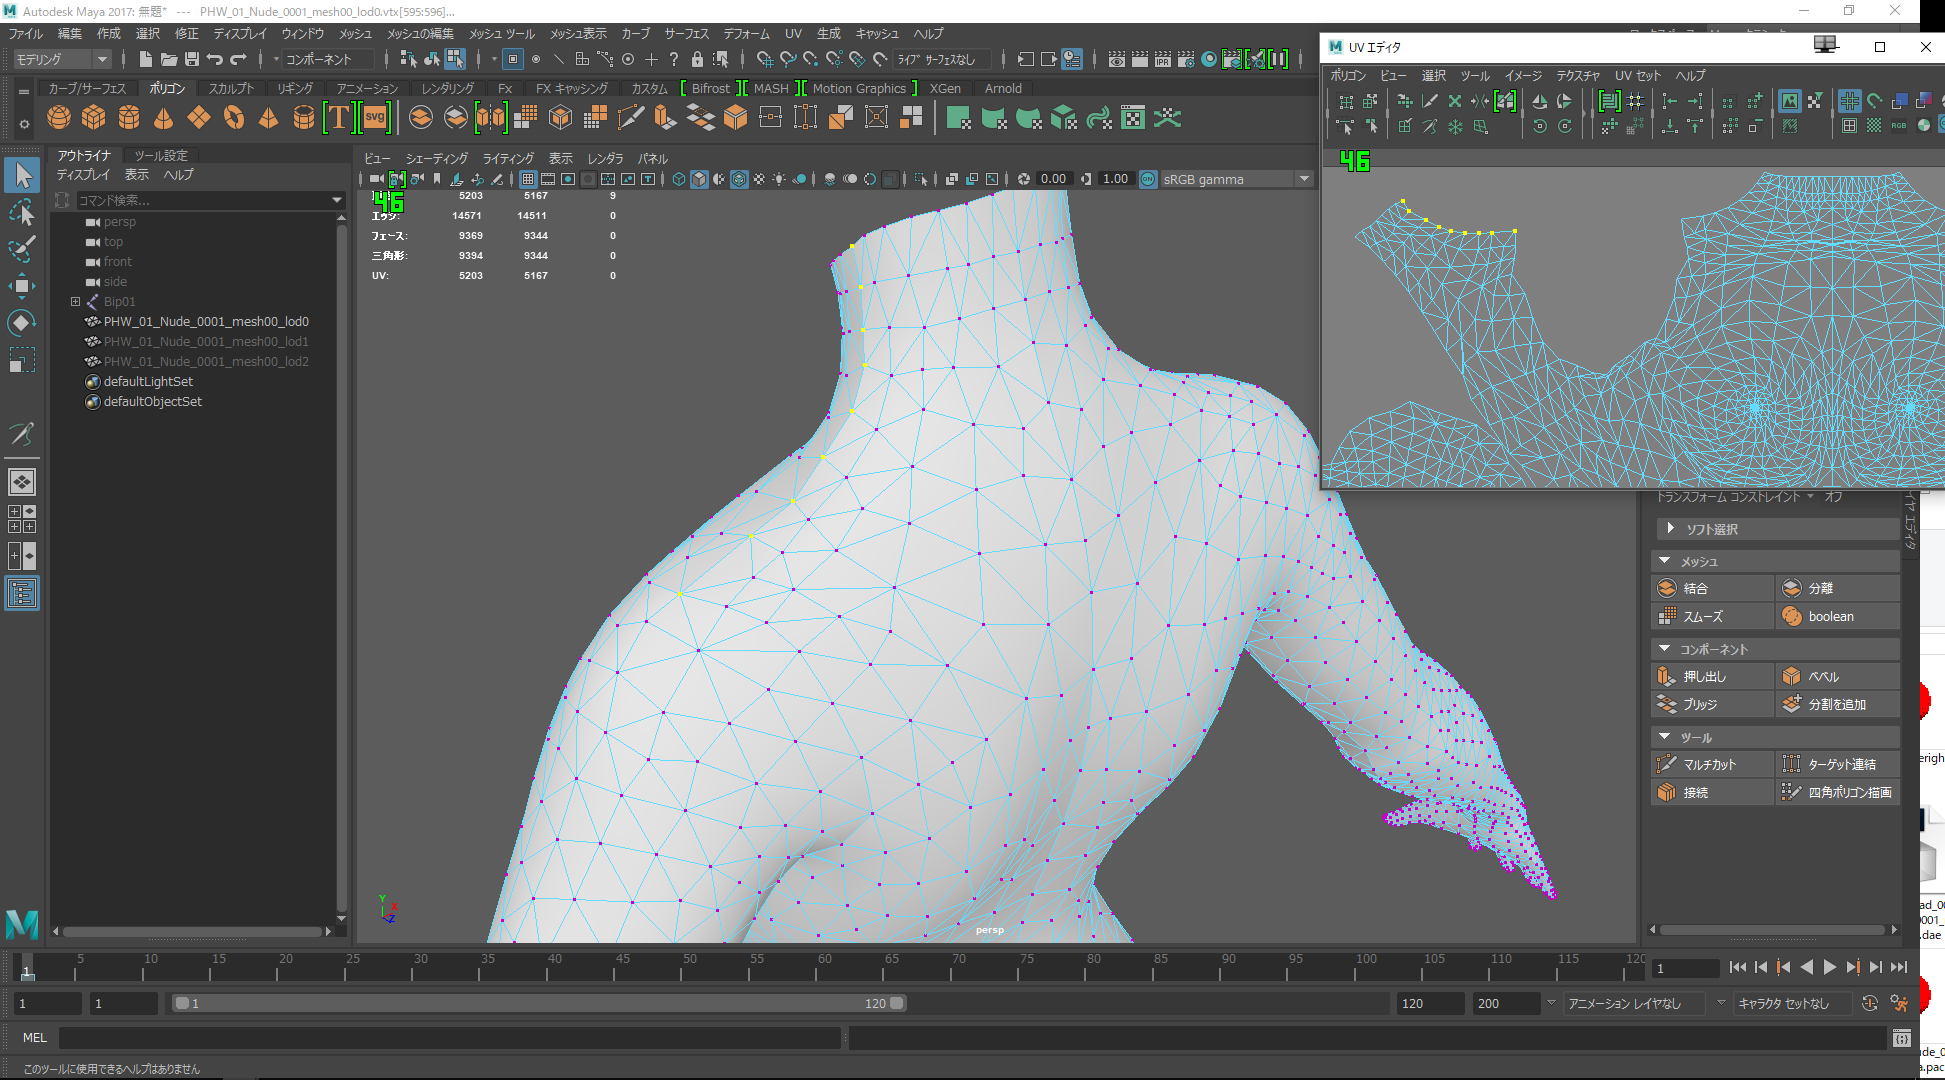The width and height of the screenshot is (1945, 1080).
Task: Click the Multi-Cut tool button
Action: point(1711,764)
